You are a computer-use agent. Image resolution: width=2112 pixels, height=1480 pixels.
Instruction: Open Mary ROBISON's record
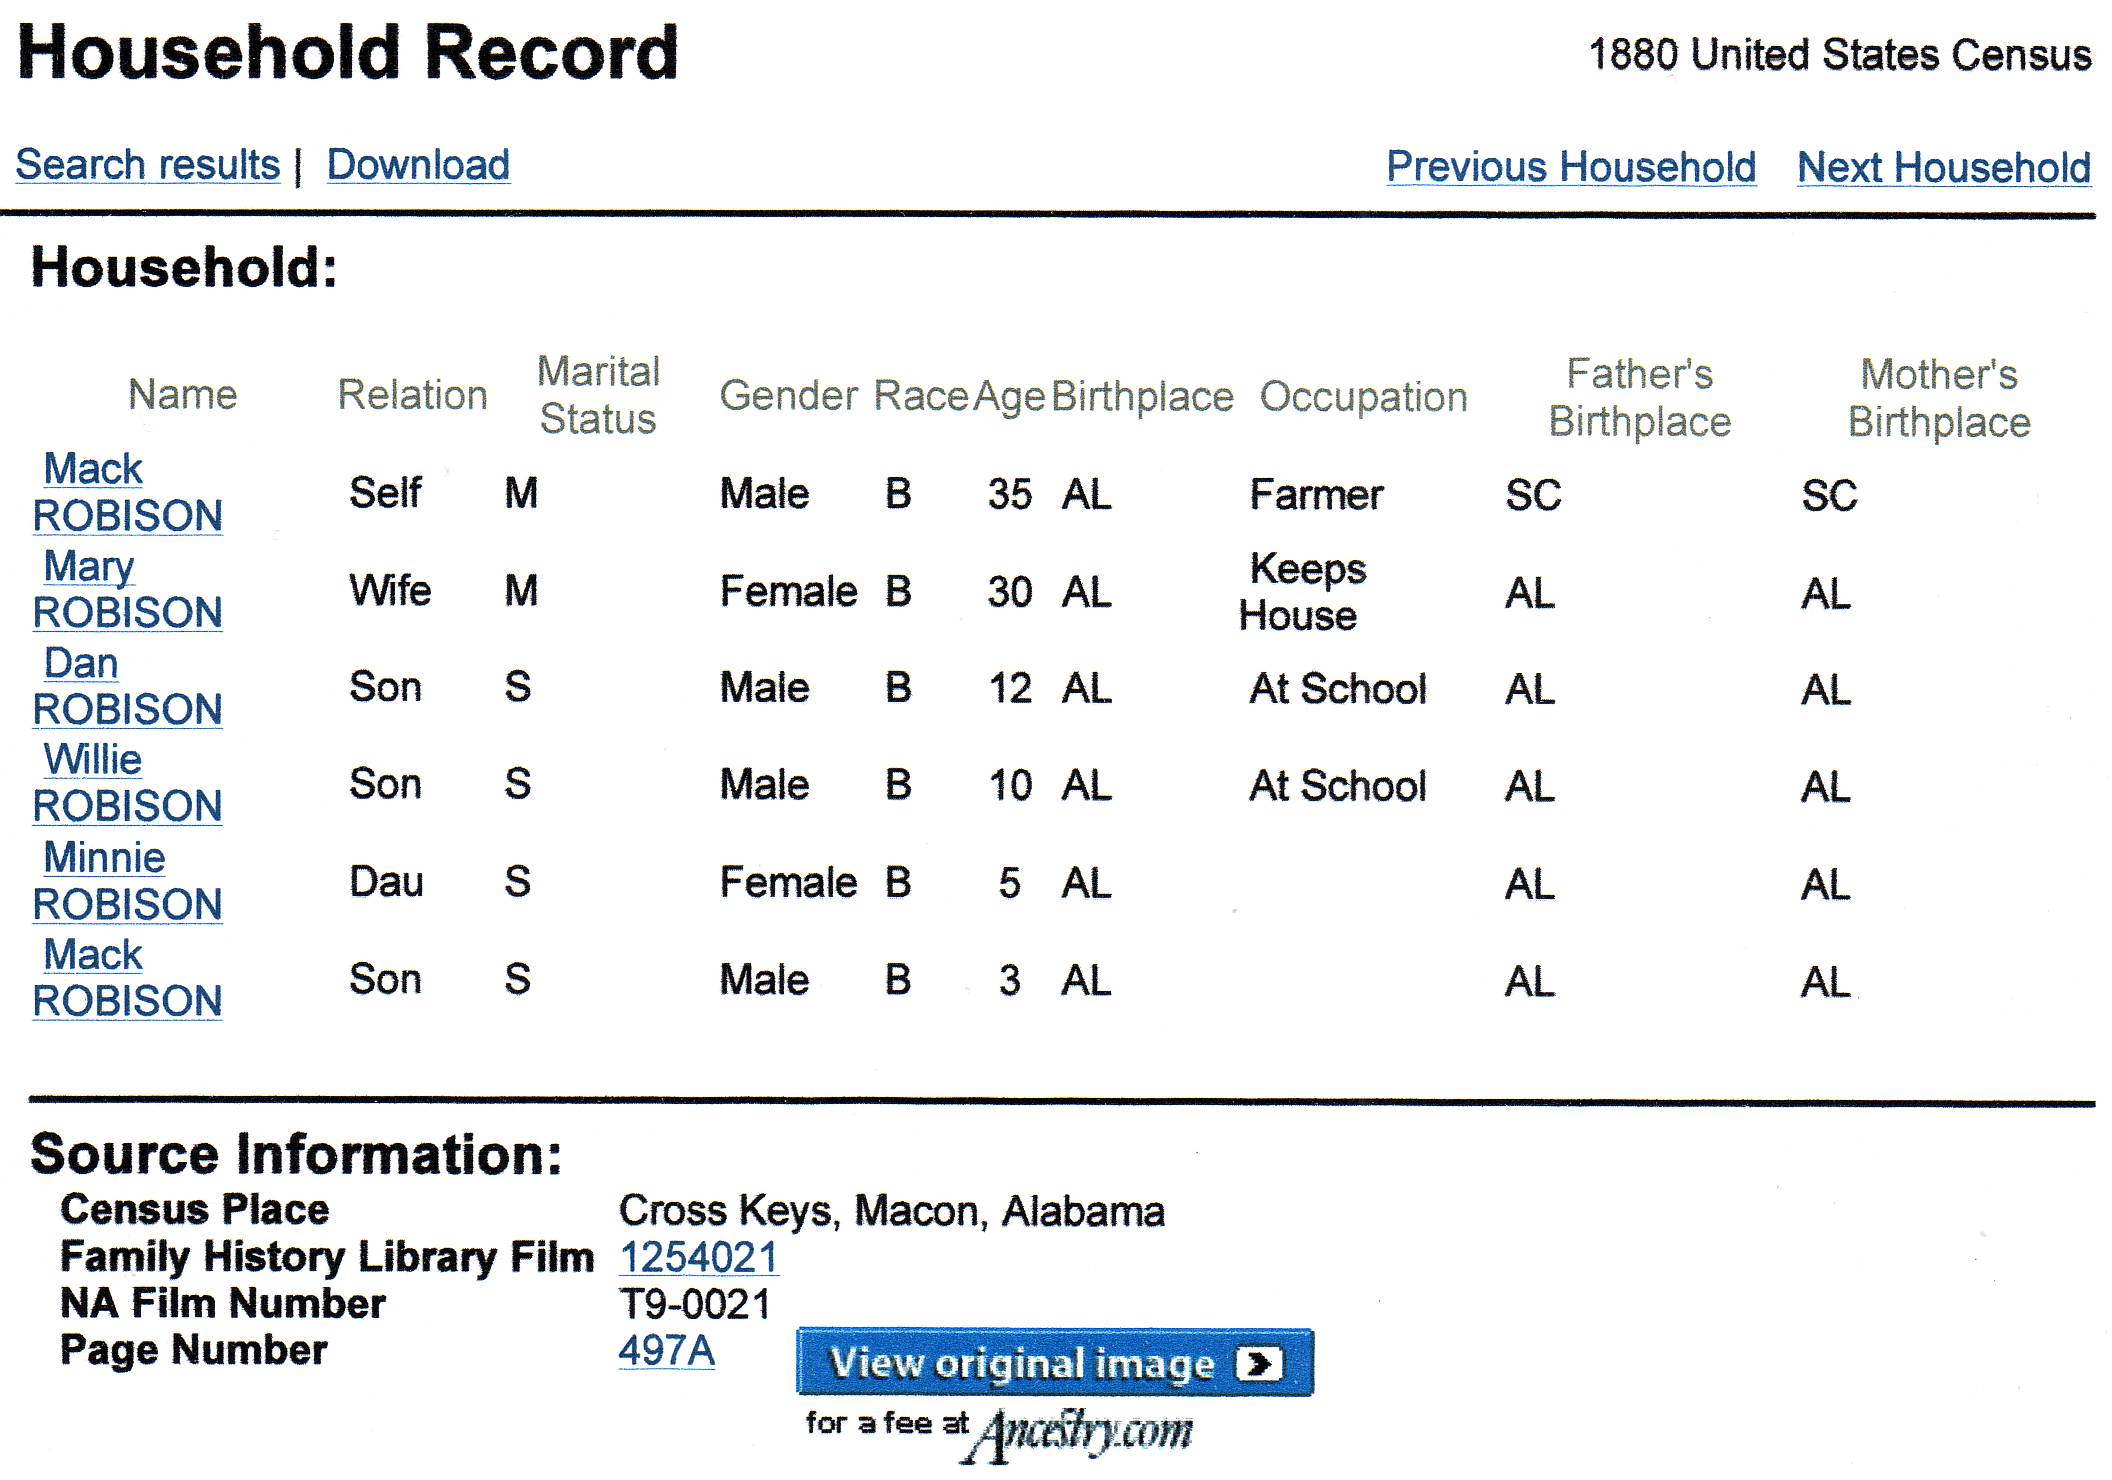pos(127,589)
